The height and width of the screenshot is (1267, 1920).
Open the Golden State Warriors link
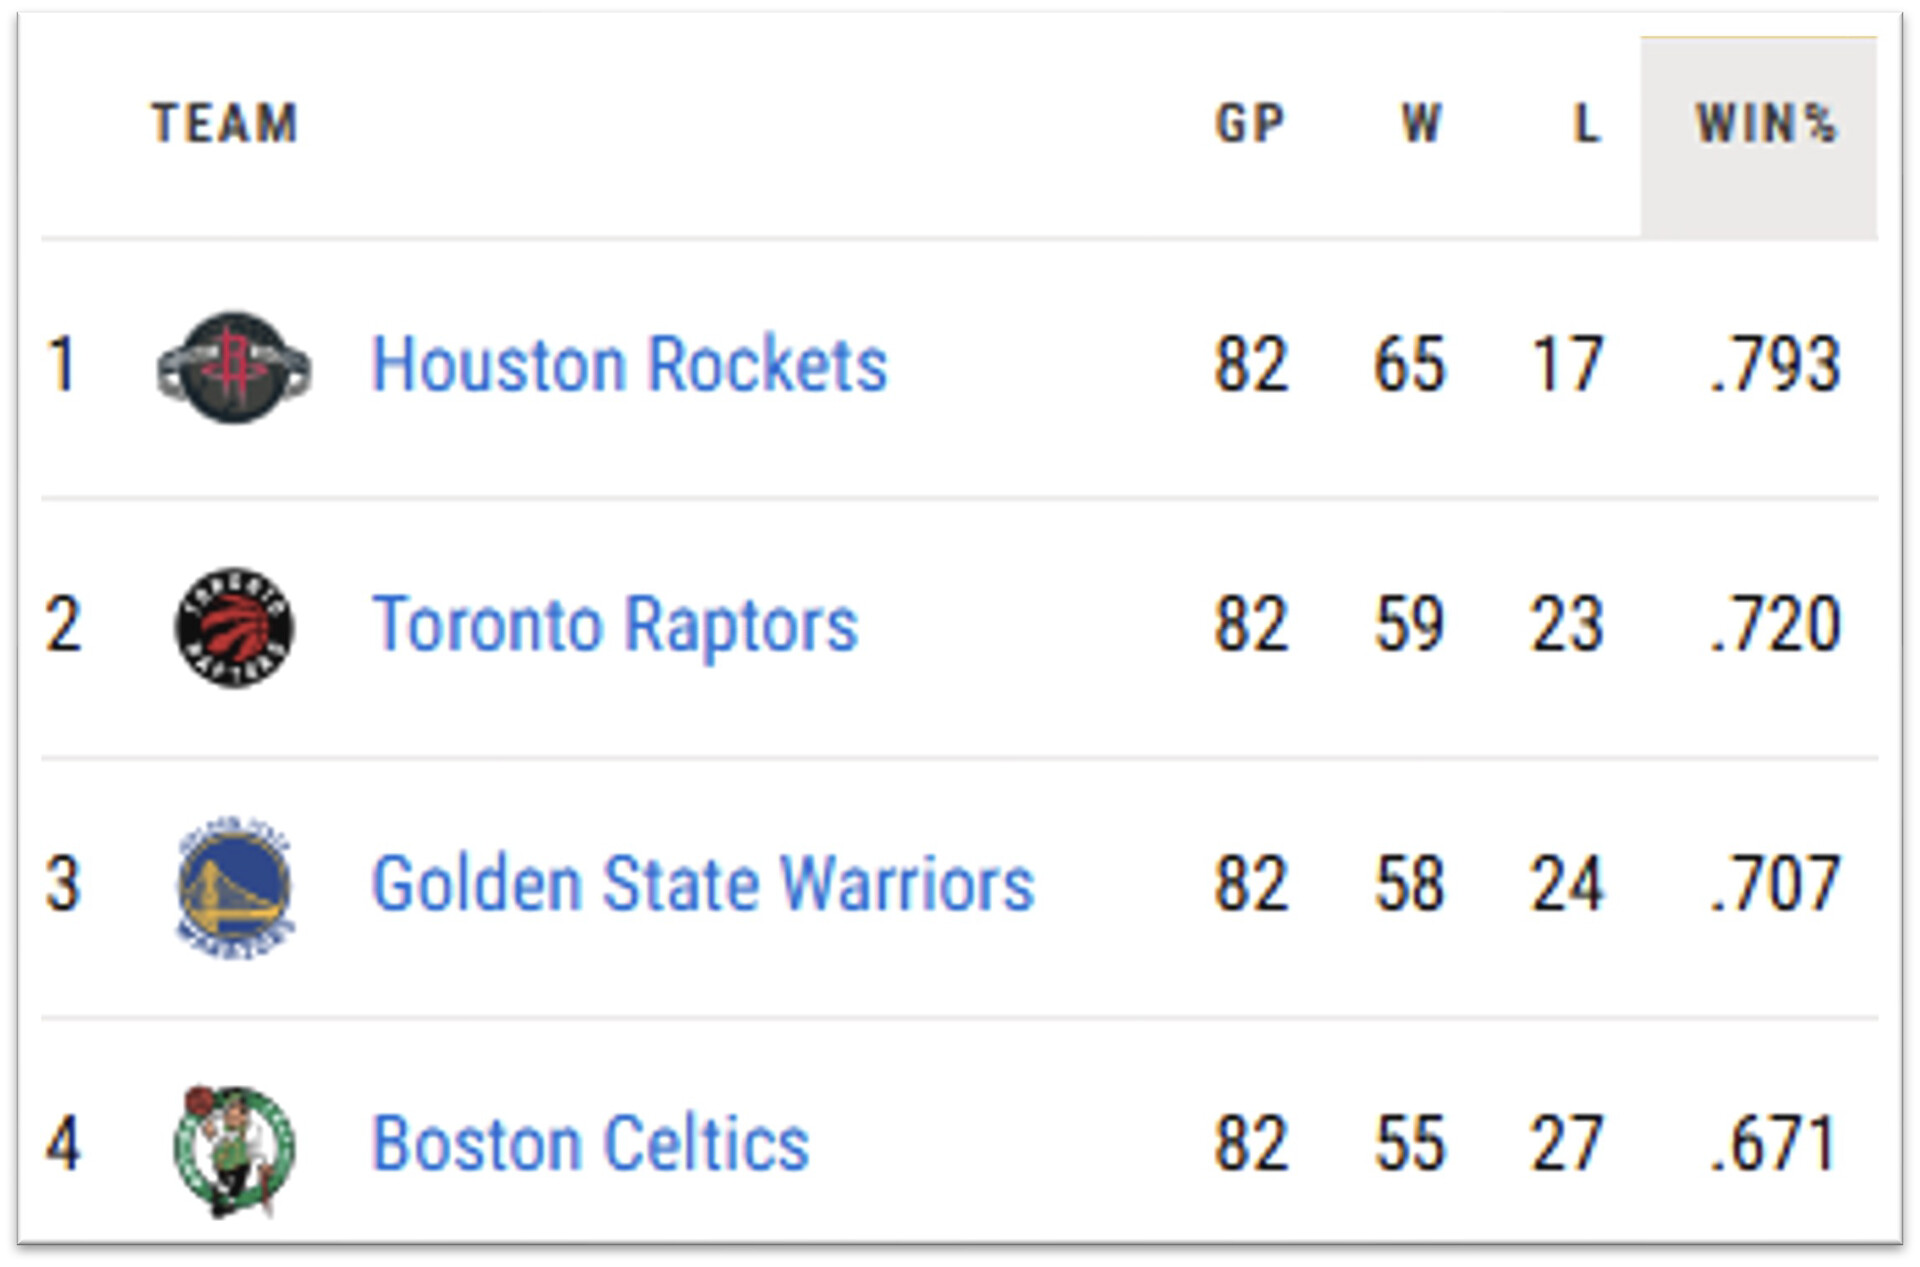702,885
